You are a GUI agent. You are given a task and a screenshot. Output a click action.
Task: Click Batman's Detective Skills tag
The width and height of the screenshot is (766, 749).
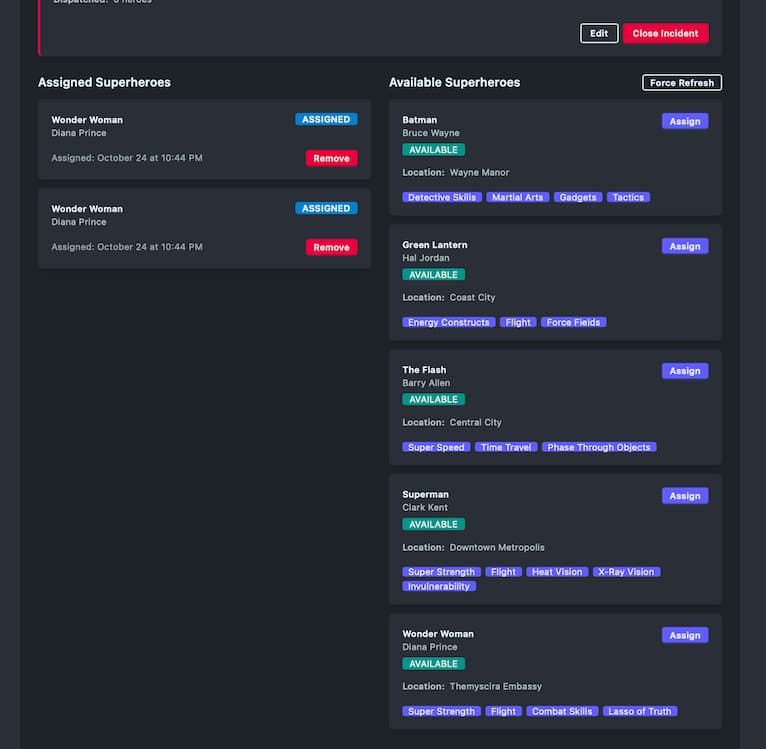[442, 198]
